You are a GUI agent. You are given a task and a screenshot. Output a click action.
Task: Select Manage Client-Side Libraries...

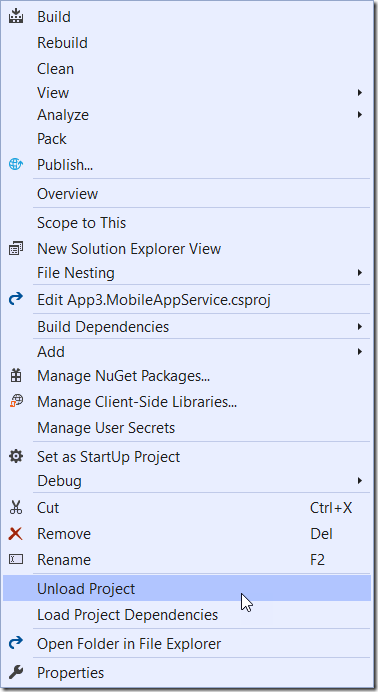[x=187, y=402]
